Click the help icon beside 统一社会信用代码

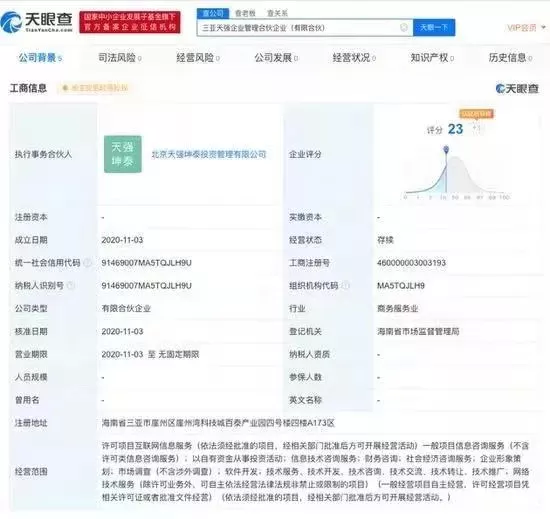tap(88, 263)
